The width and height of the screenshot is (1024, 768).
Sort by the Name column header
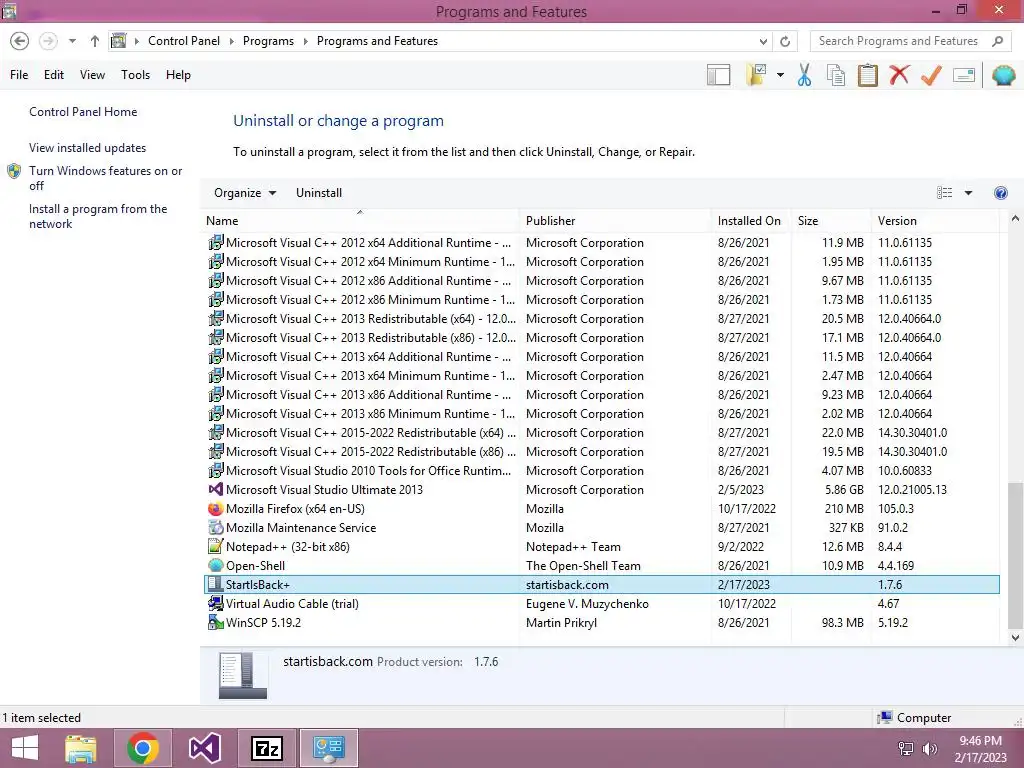360,221
